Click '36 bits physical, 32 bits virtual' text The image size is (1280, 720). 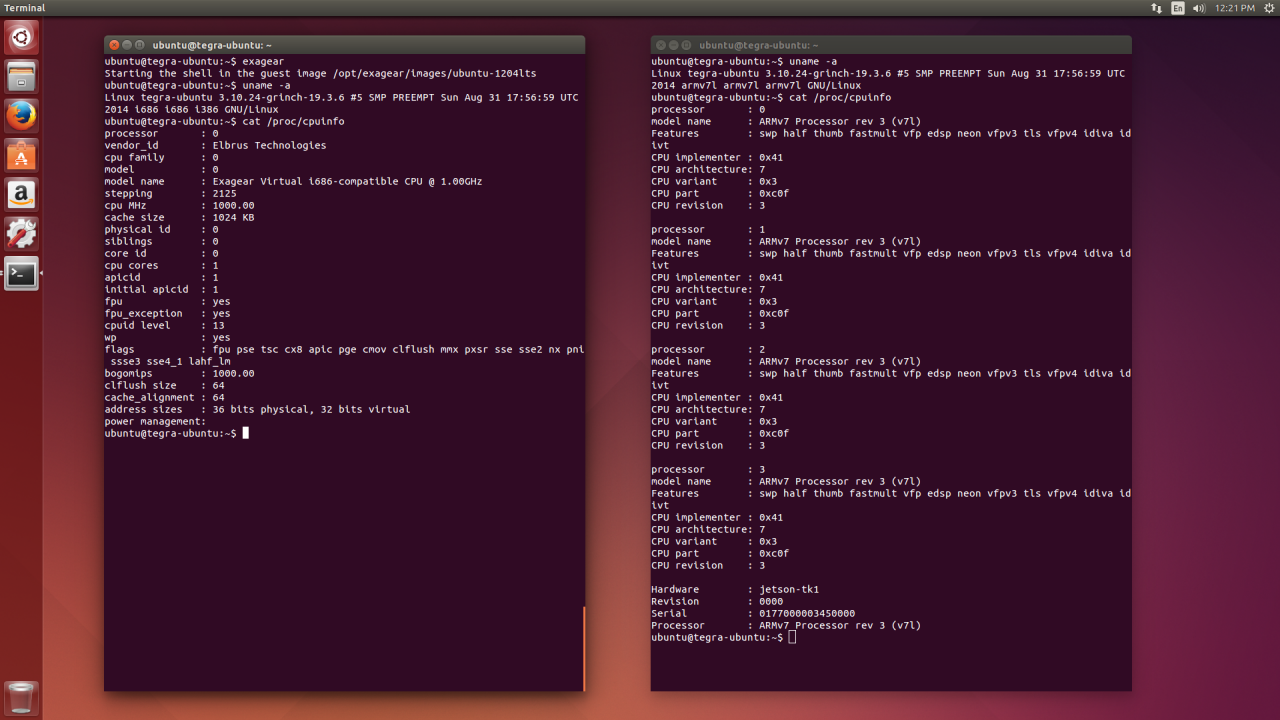click(x=312, y=409)
